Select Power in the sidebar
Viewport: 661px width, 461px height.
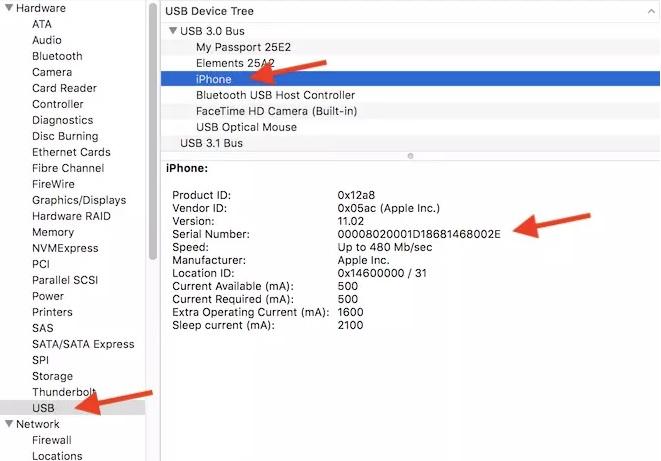[48, 296]
